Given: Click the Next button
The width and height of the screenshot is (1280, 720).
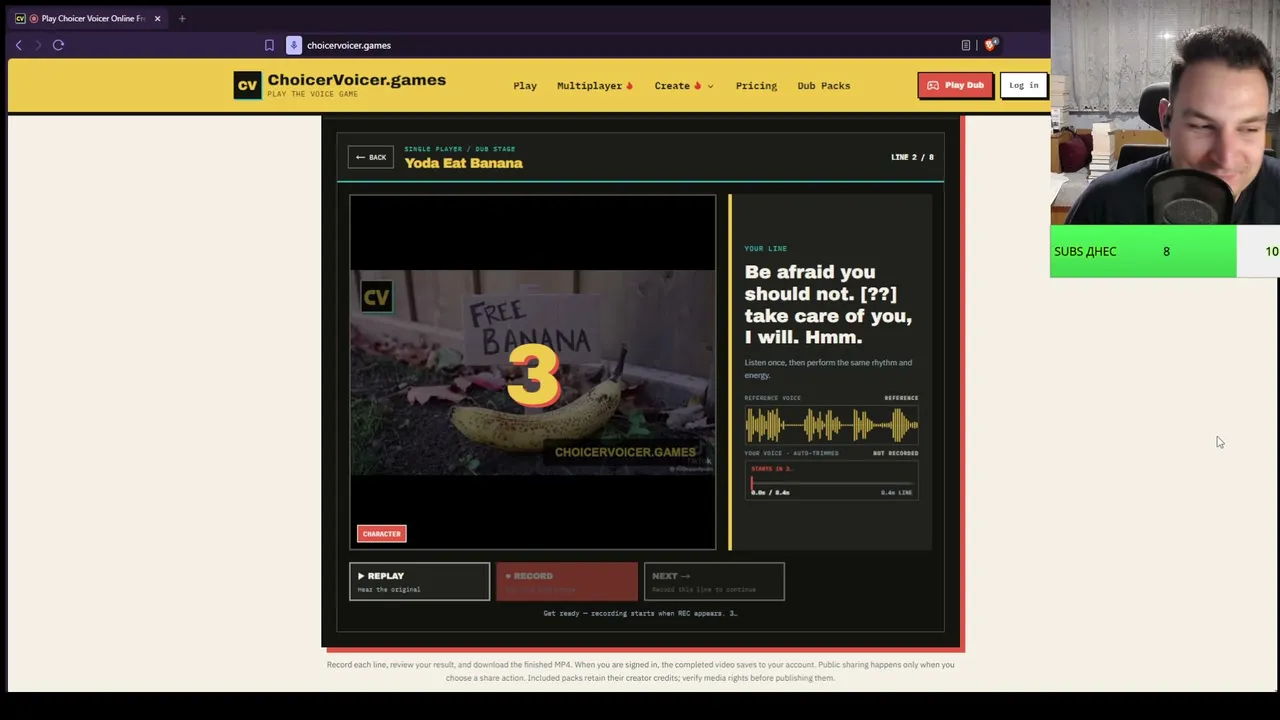Looking at the screenshot, I should [x=714, y=581].
